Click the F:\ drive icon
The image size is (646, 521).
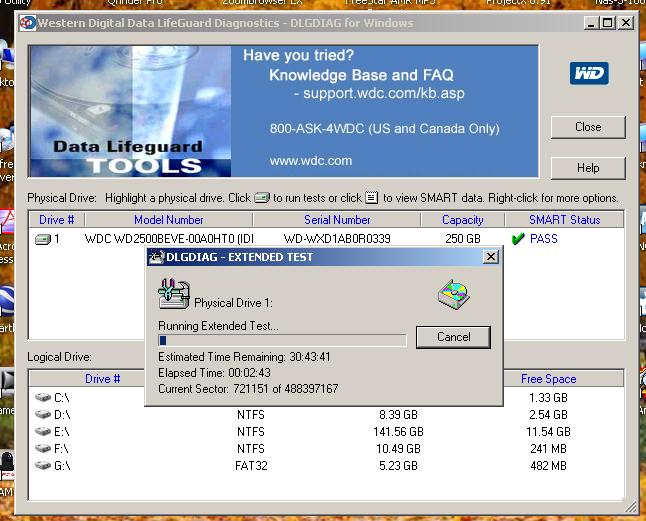click(x=43, y=449)
